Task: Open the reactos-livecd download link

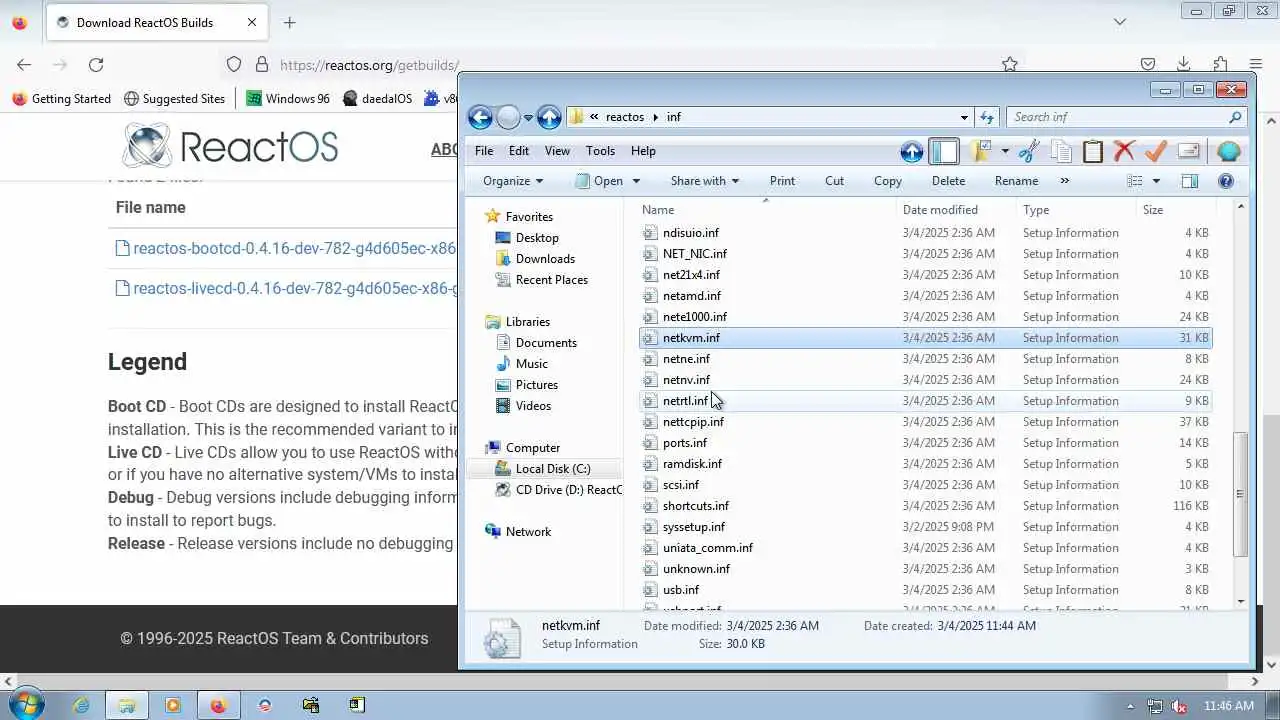Action: click(x=285, y=288)
